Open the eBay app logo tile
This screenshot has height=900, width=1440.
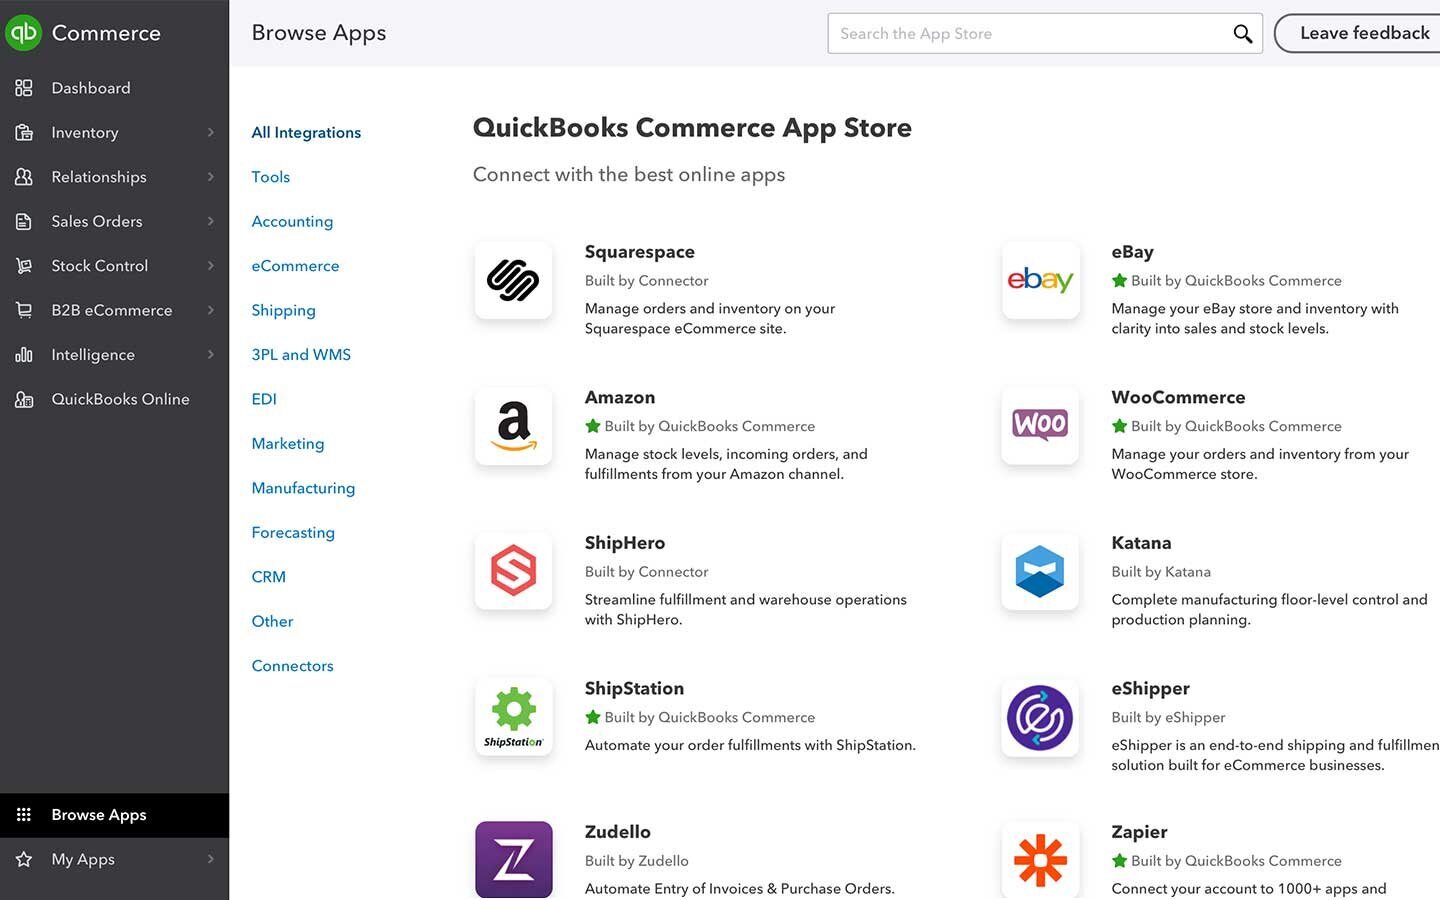(1040, 281)
